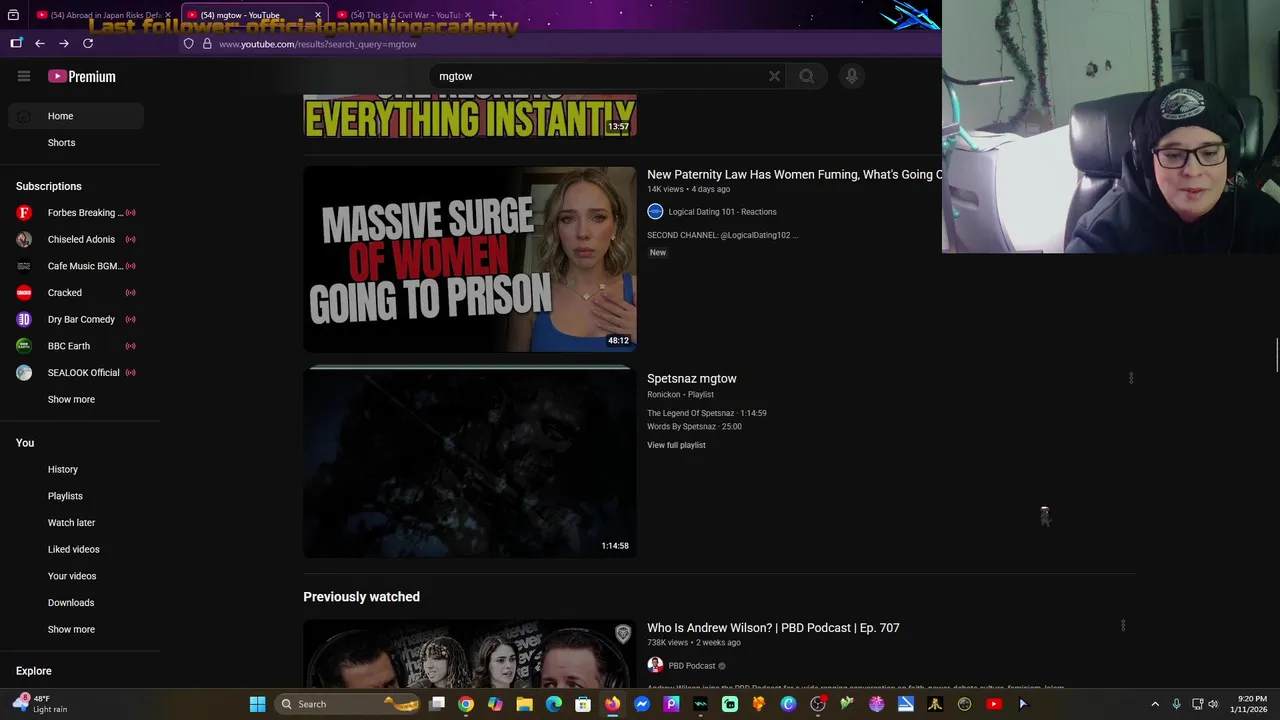
Task: Expand Show more under Subscriptions
Action: tap(71, 399)
